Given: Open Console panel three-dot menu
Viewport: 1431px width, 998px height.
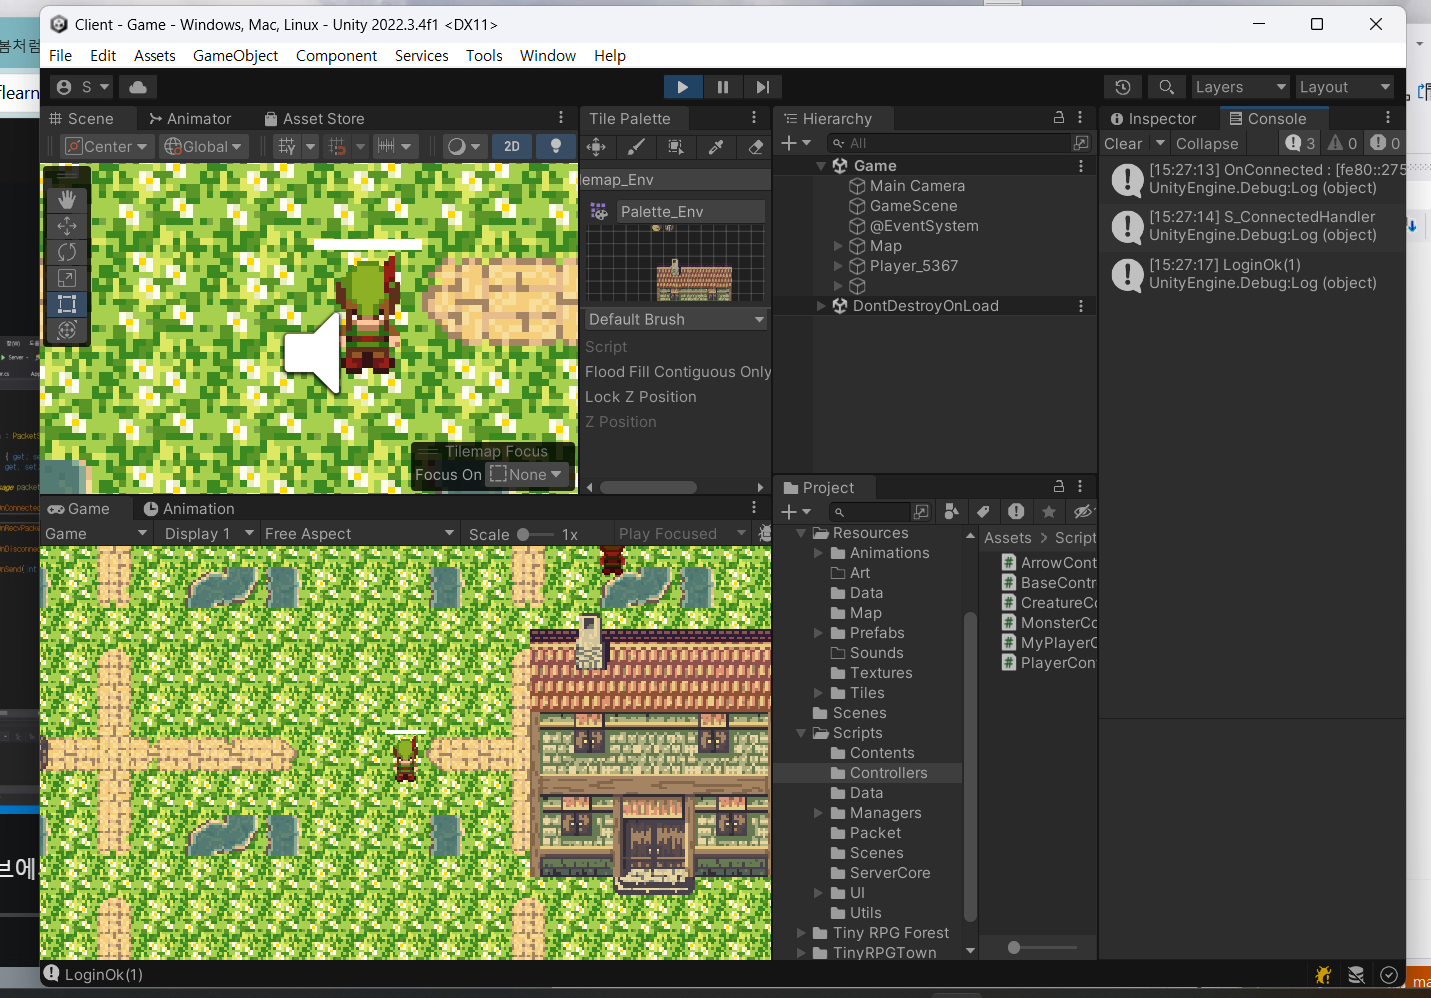Looking at the screenshot, I should 1388,118.
